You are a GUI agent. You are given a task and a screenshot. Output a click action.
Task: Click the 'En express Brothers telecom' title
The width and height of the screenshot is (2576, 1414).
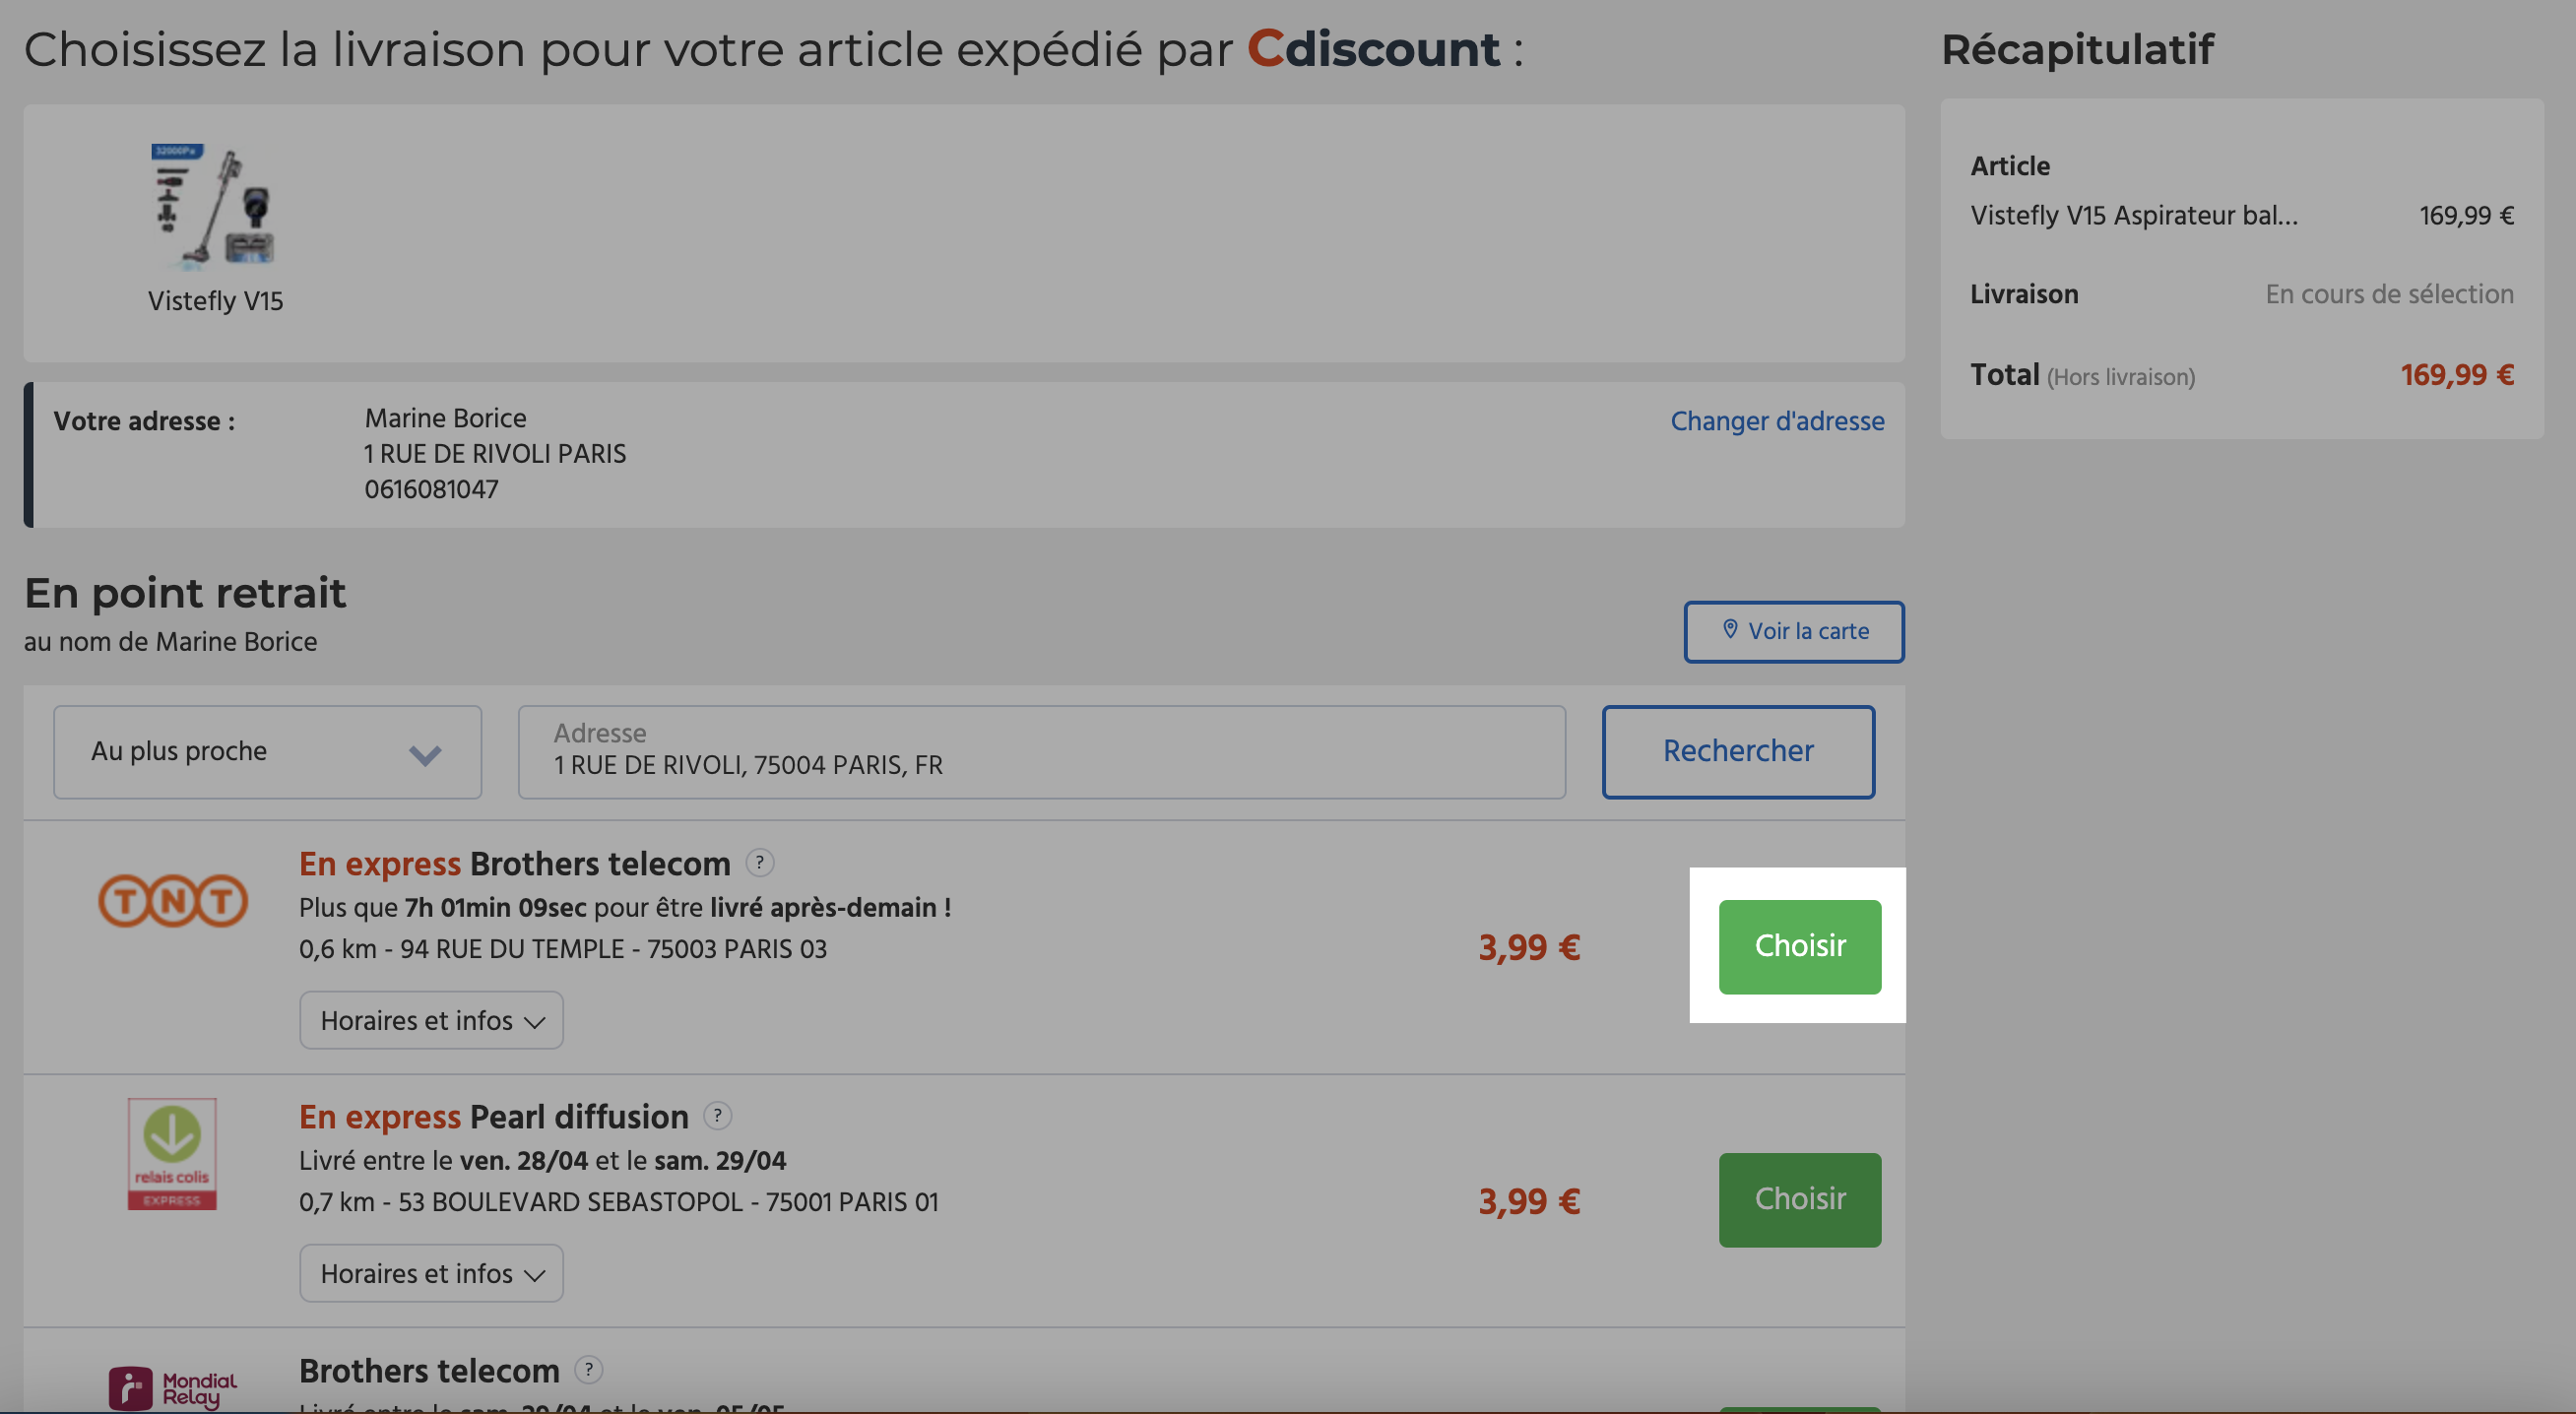tap(514, 863)
